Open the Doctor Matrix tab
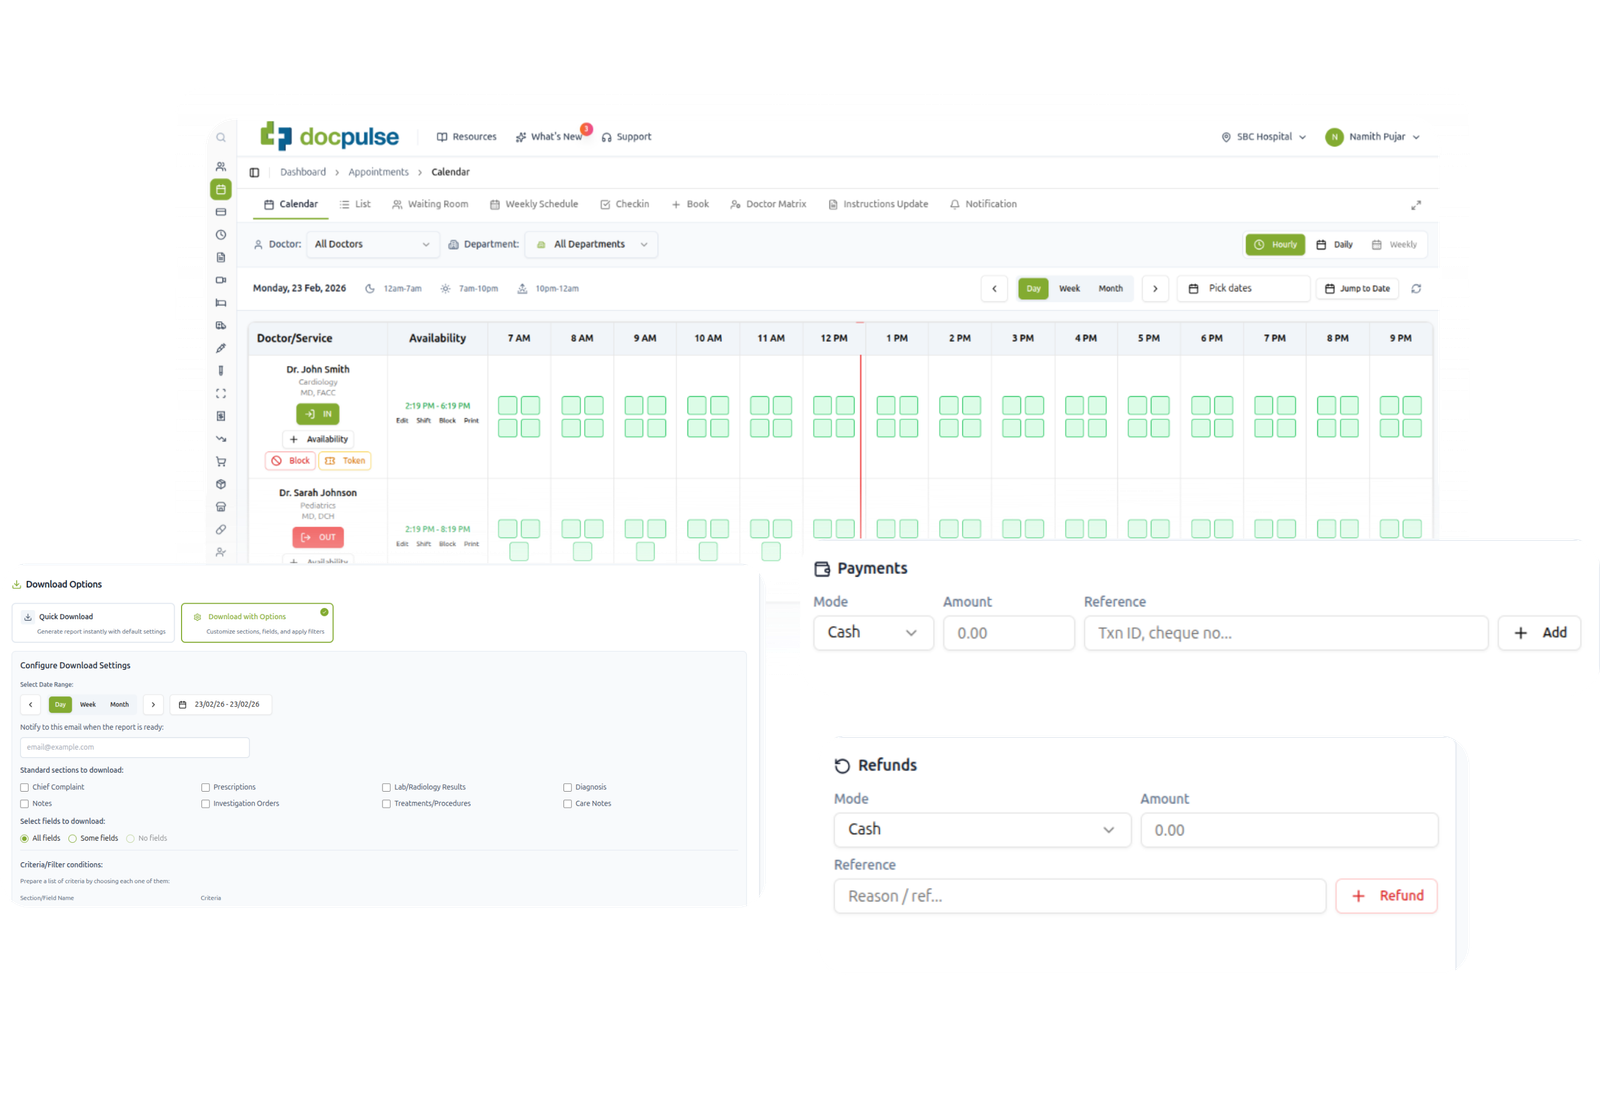The image size is (1600, 1107). (768, 204)
